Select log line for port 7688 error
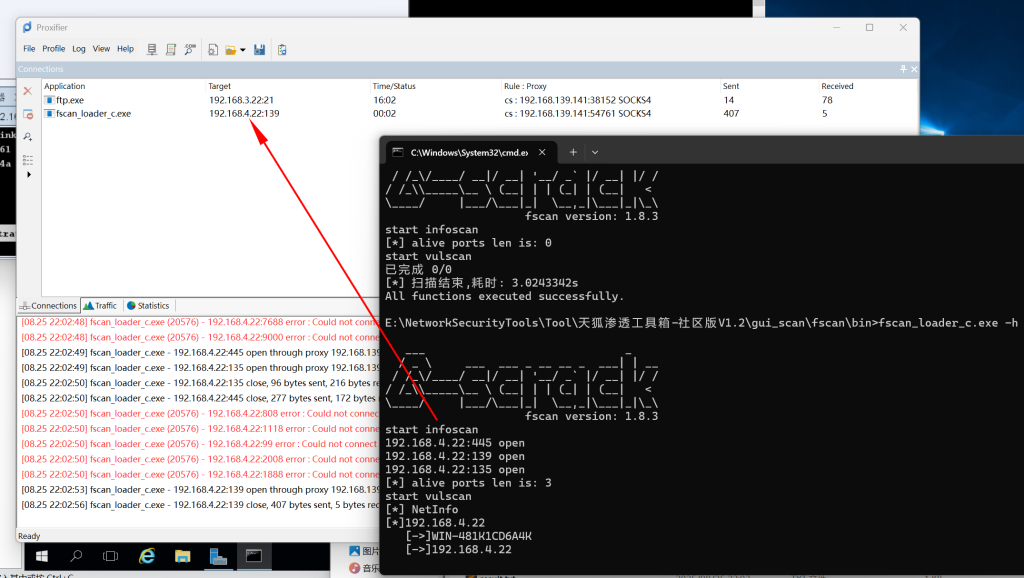Screen dimensions: 1024x578 pos(200,322)
